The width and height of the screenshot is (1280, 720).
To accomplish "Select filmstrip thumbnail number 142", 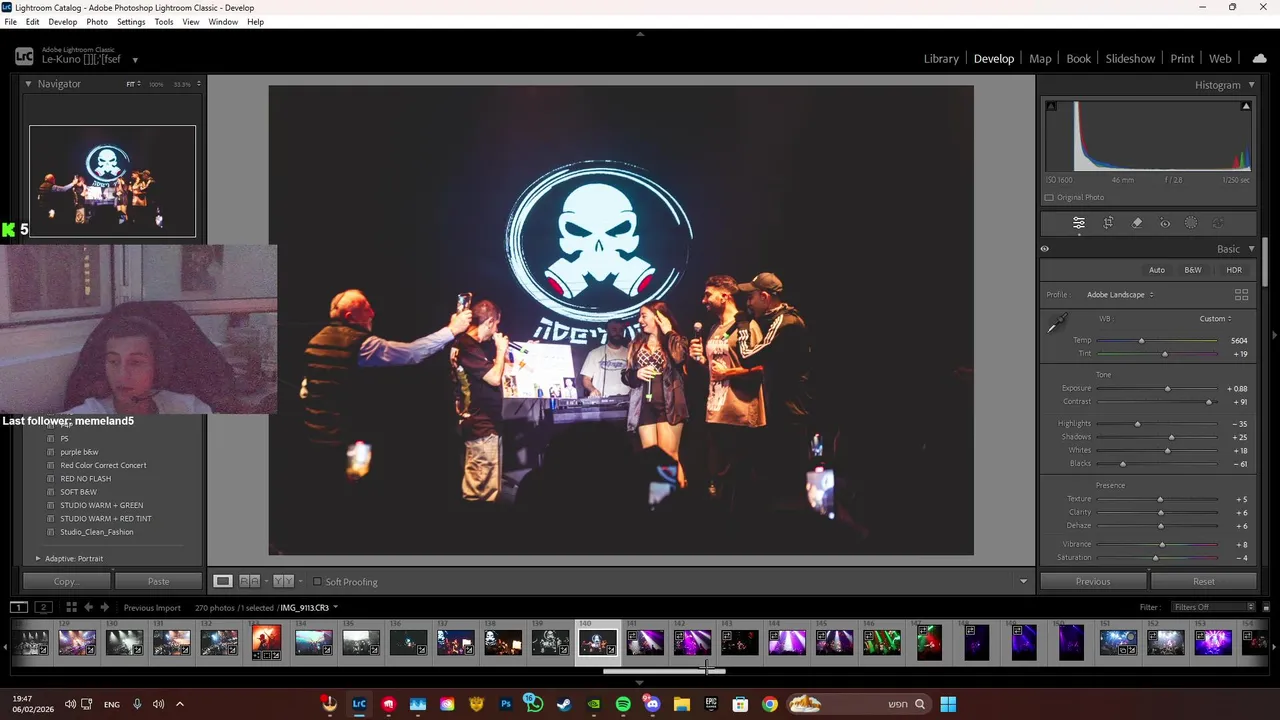I will point(691,642).
